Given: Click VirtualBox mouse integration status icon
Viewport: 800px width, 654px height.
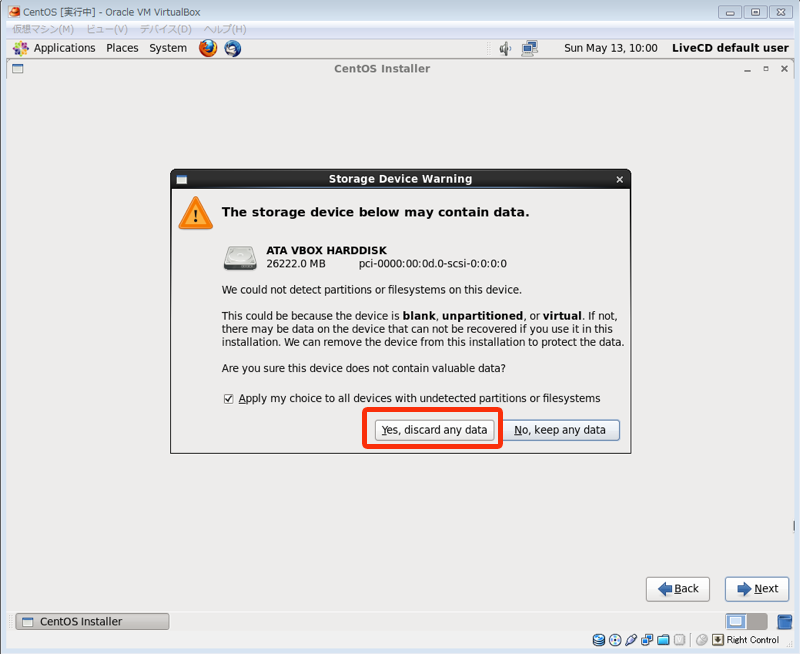Looking at the screenshot, I should (702, 640).
